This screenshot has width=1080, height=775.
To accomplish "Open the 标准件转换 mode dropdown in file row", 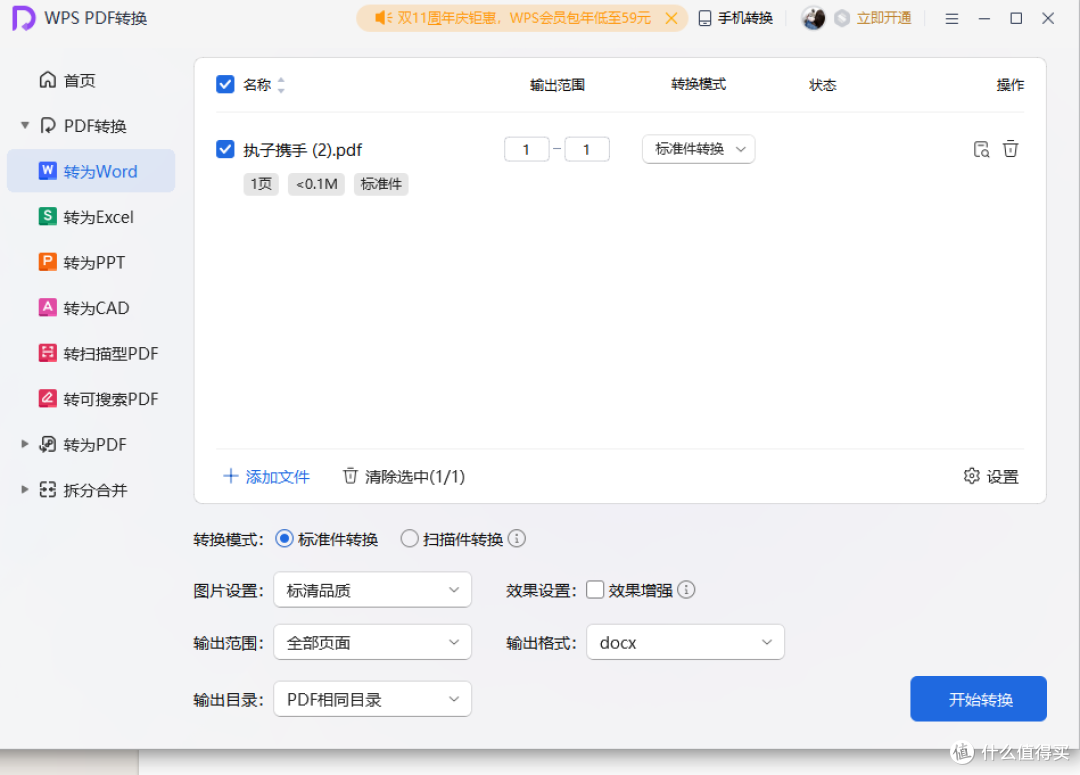I will coord(698,149).
